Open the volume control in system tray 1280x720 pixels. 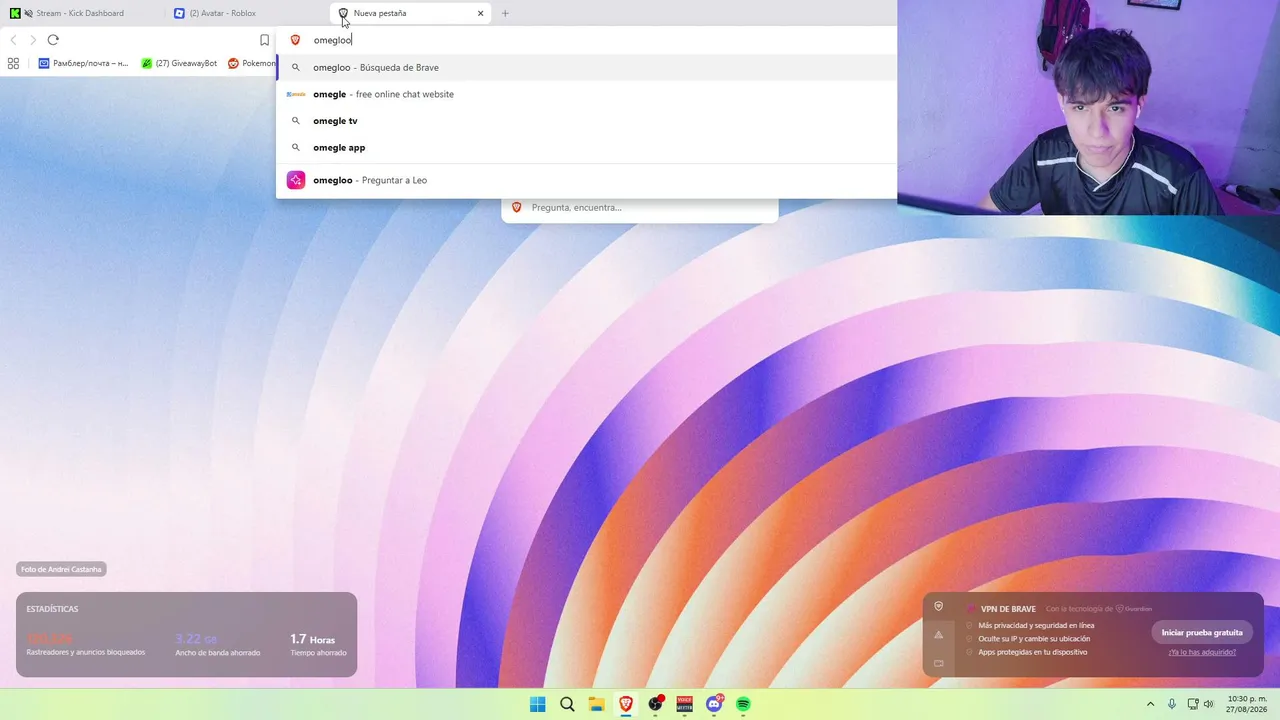[1209, 704]
